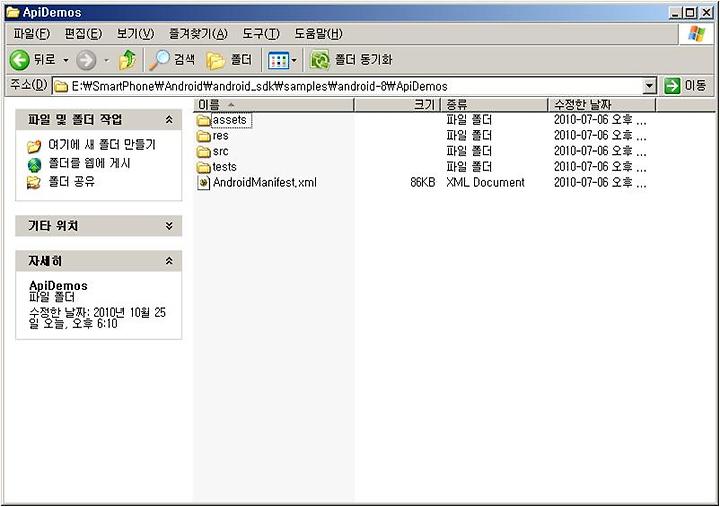Click the new folder task icon
The image size is (720, 507).
[x=34, y=146]
